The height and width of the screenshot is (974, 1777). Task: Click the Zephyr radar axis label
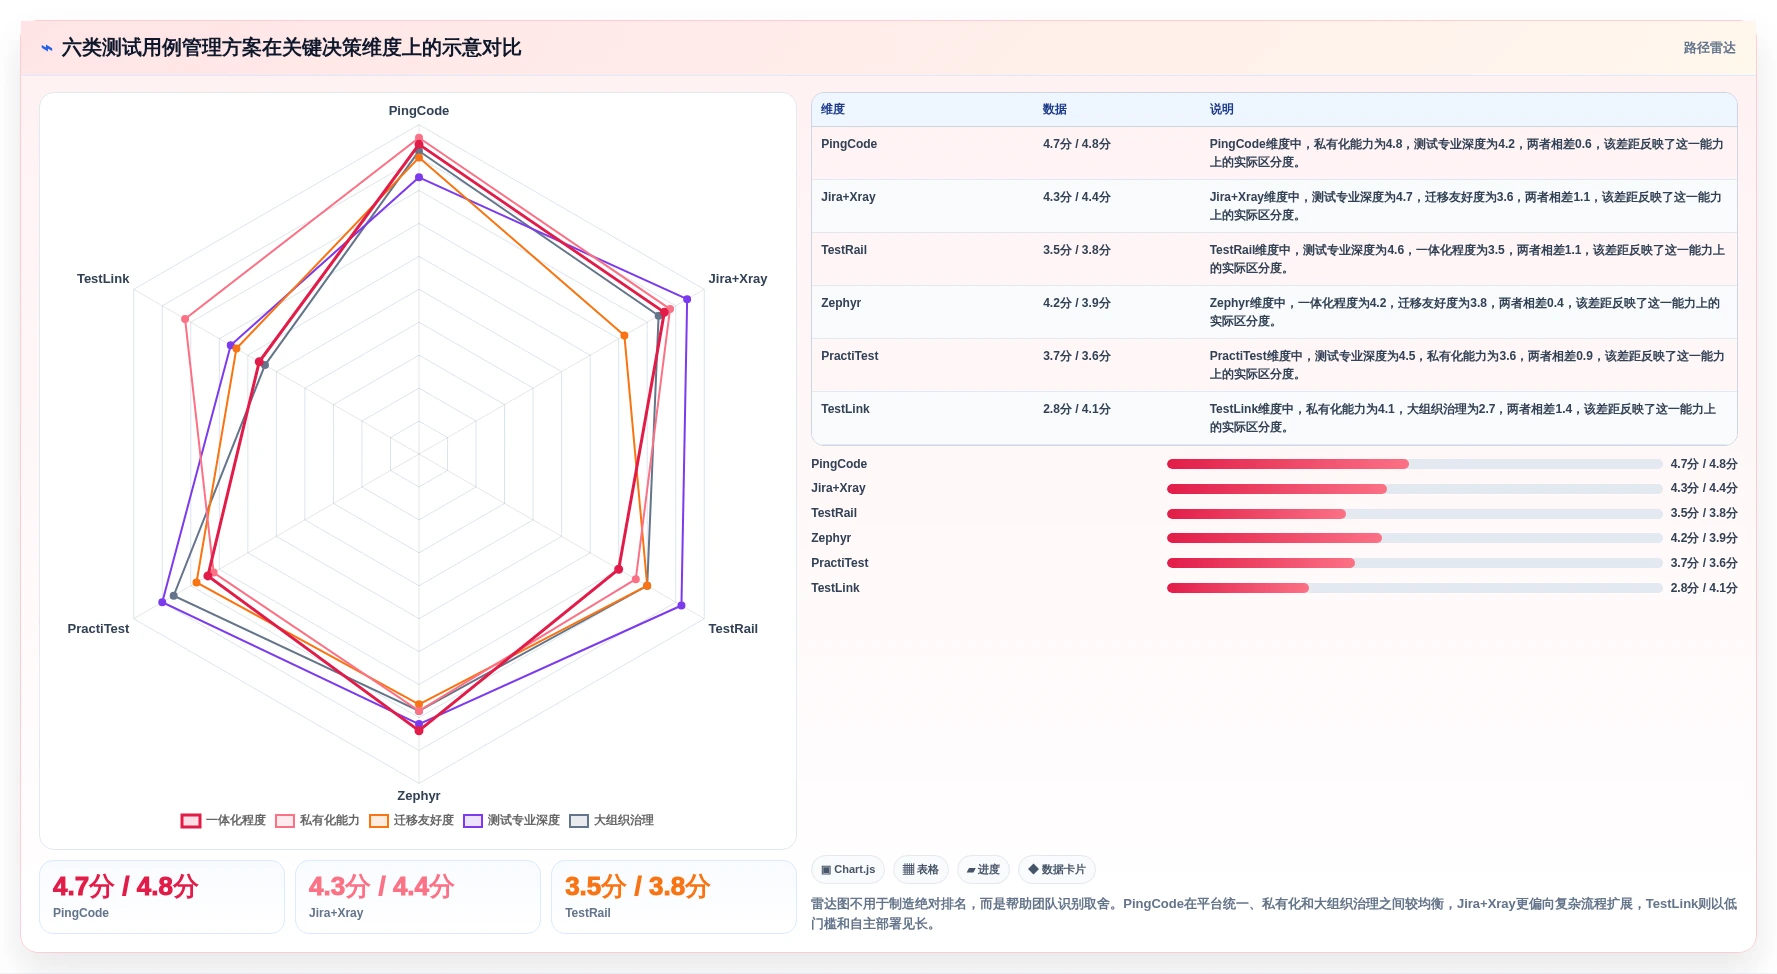coord(419,796)
